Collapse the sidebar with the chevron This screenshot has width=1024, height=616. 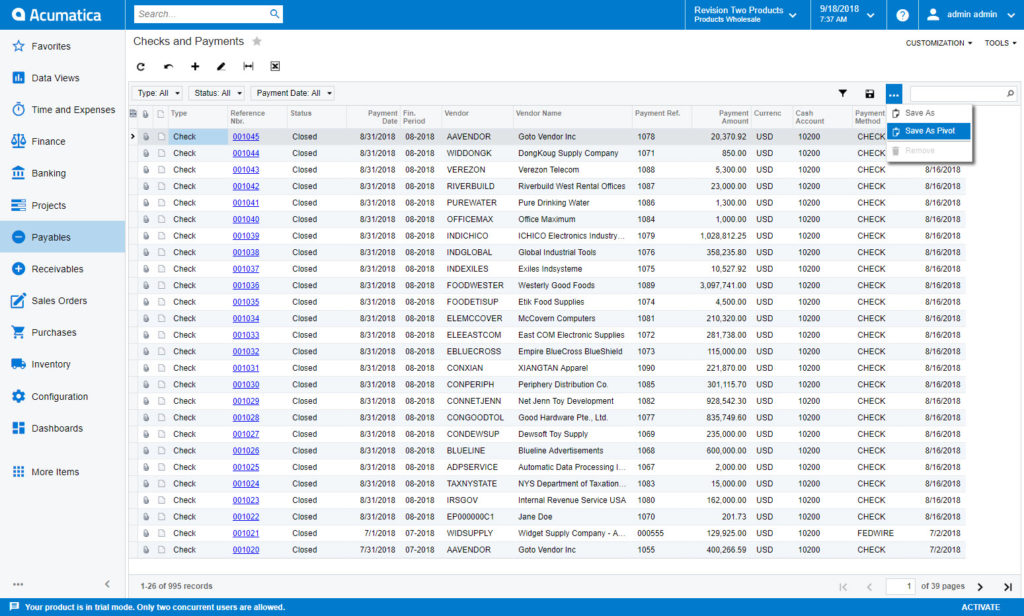tap(109, 584)
